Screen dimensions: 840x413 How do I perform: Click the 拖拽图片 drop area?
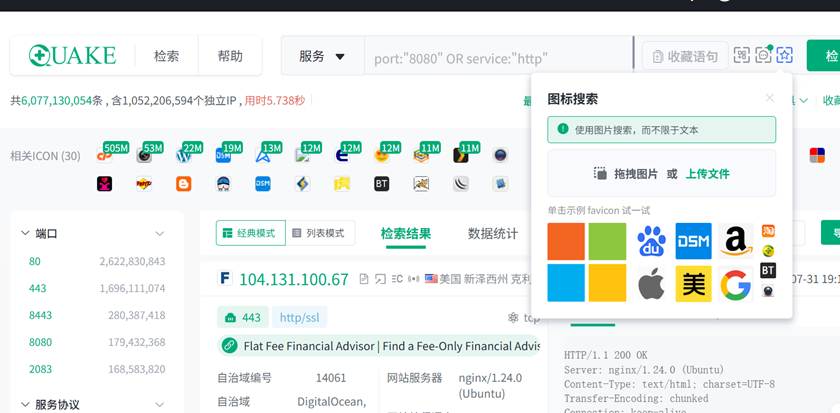tap(661, 174)
